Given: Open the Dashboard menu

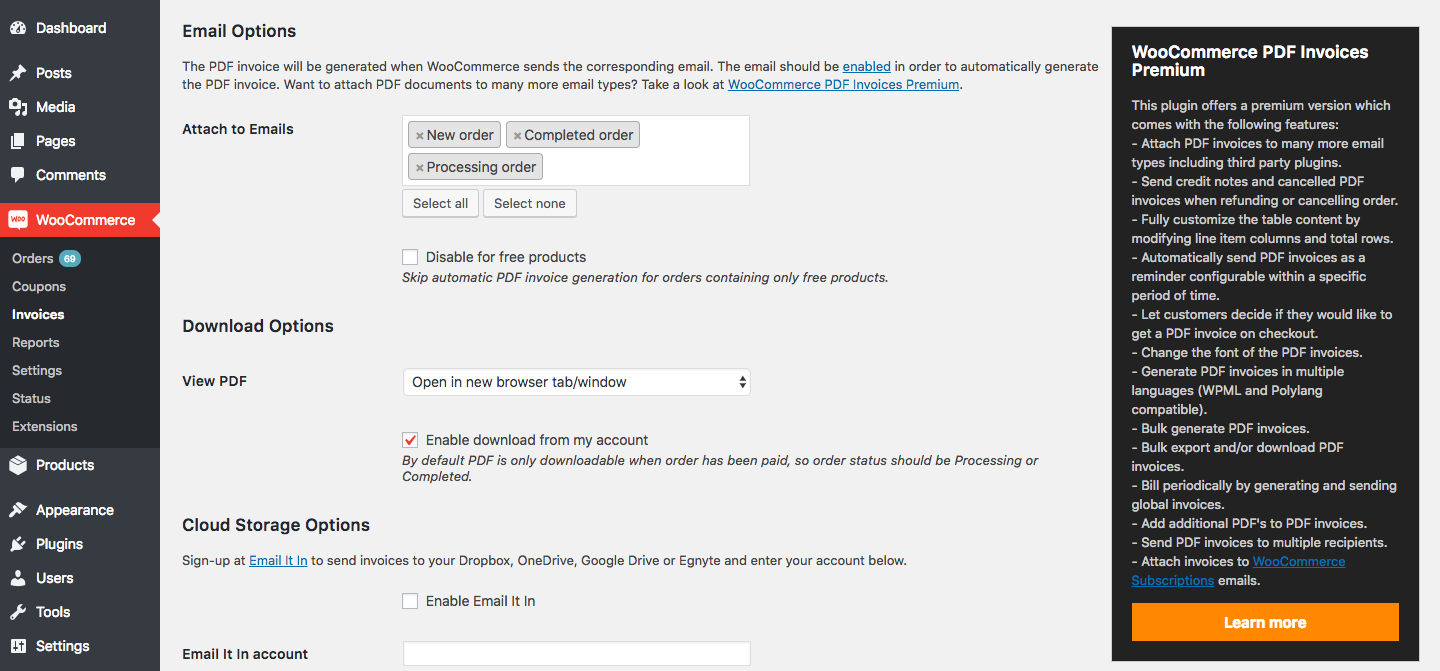Looking at the screenshot, I should pyautogui.click(x=80, y=28).
